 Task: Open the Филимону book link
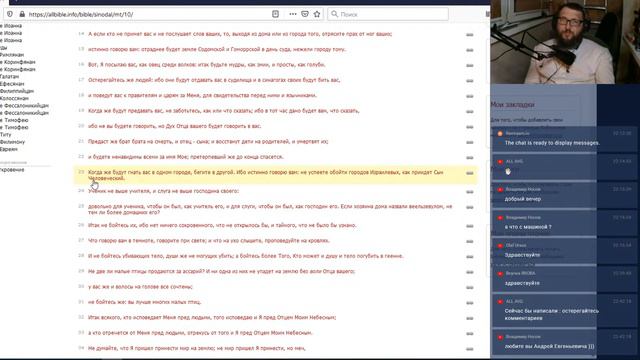pos(12,142)
